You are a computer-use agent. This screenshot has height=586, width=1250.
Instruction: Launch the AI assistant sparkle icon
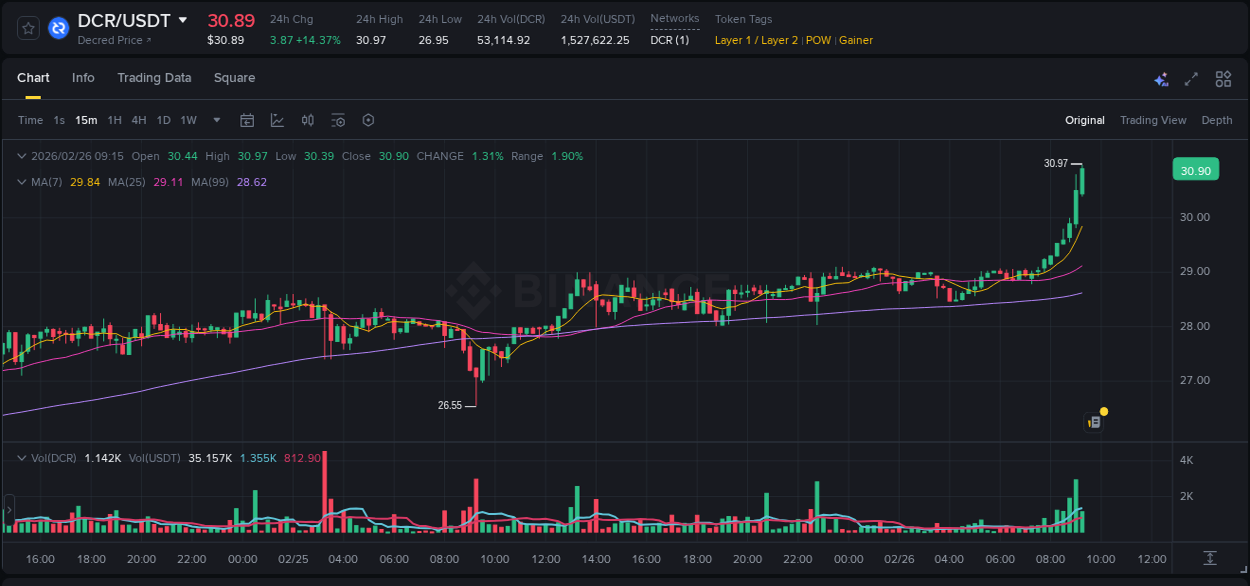pos(1161,78)
